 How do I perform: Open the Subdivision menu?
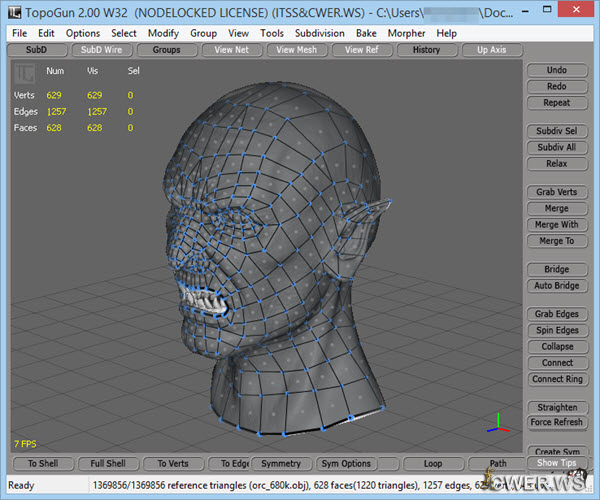(x=320, y=33)
